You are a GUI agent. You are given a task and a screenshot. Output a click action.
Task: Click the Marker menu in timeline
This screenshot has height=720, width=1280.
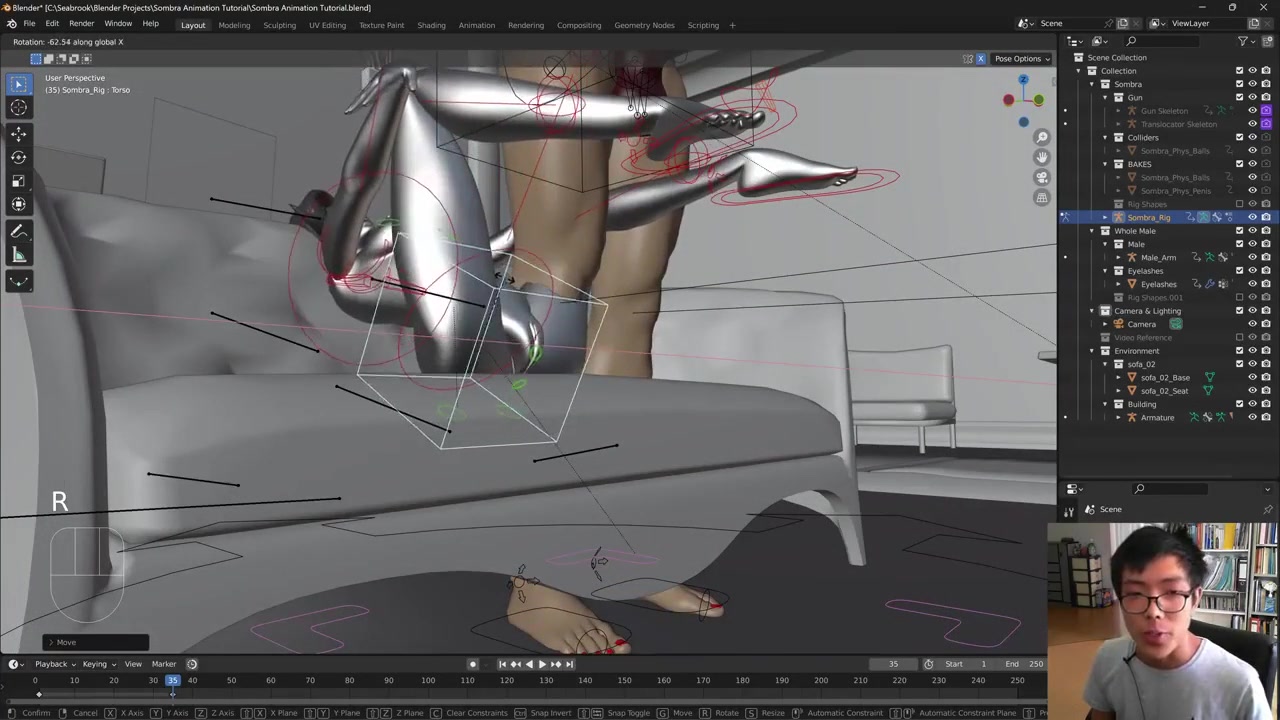tap(163, 664)
